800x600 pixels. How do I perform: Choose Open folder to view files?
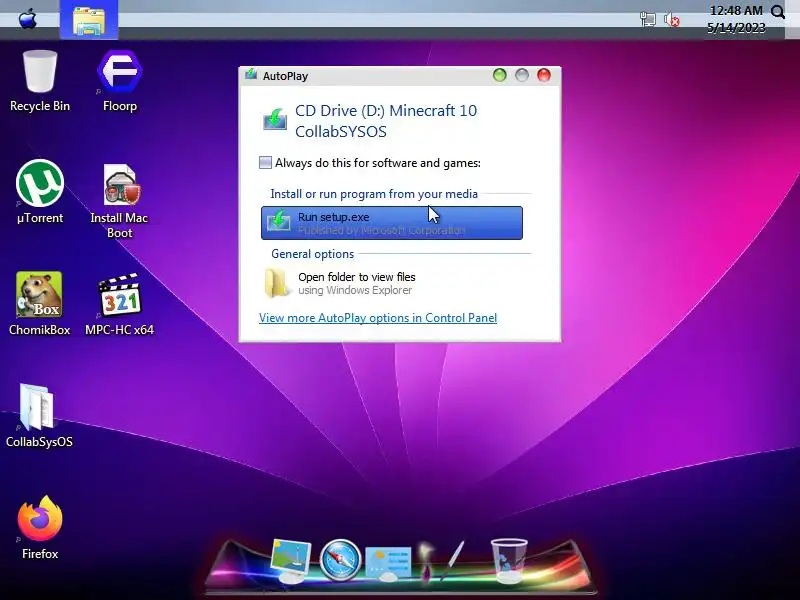coord(392,283)
